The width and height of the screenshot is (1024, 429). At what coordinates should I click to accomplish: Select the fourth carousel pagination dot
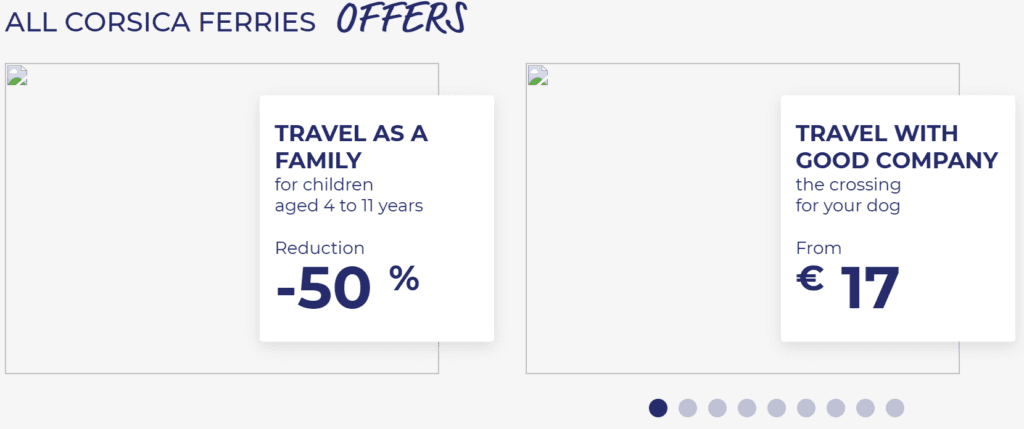pyautogui.click(x=747, y=408)
